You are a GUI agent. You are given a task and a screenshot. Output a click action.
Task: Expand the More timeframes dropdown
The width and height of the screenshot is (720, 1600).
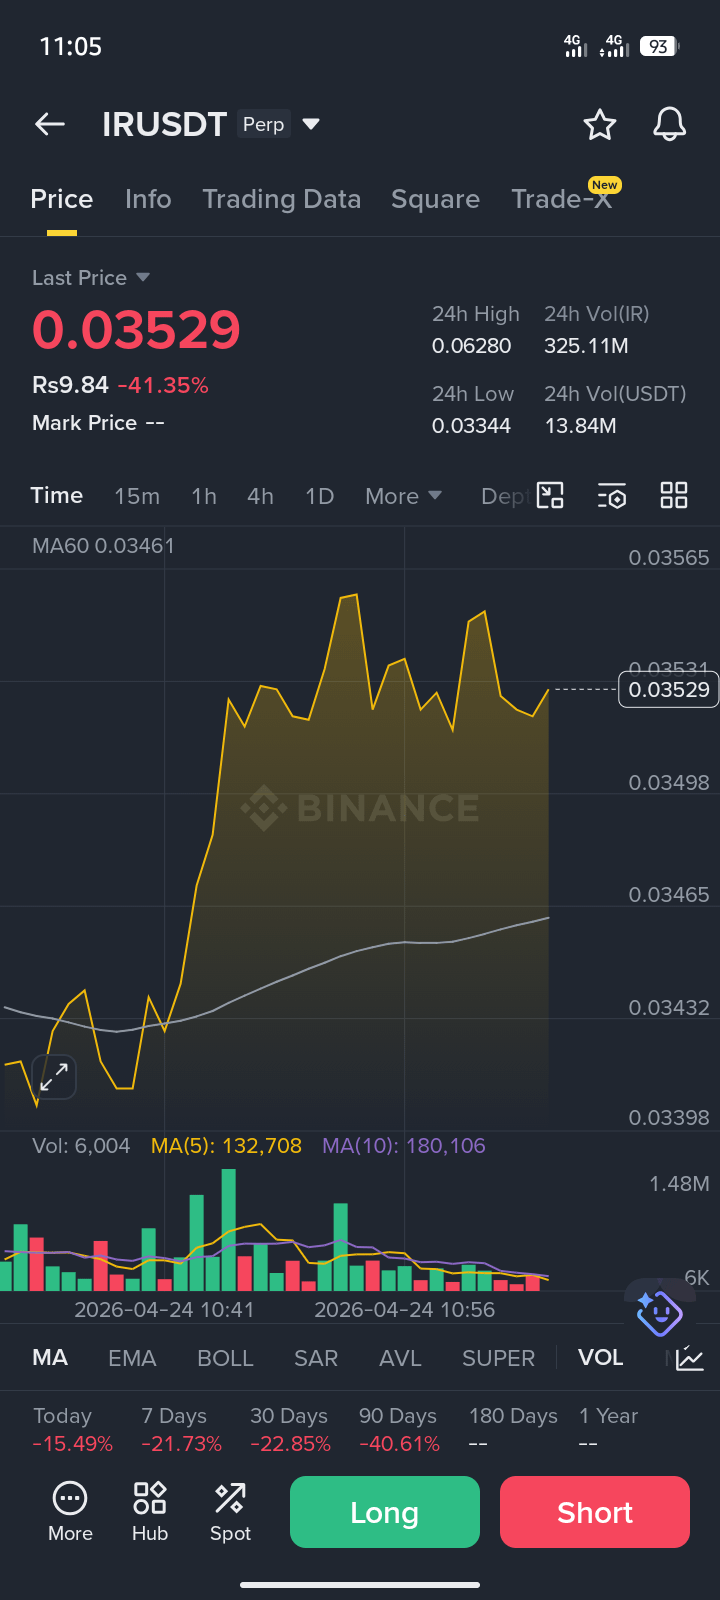pyautogui.click(x=403, y=496)
